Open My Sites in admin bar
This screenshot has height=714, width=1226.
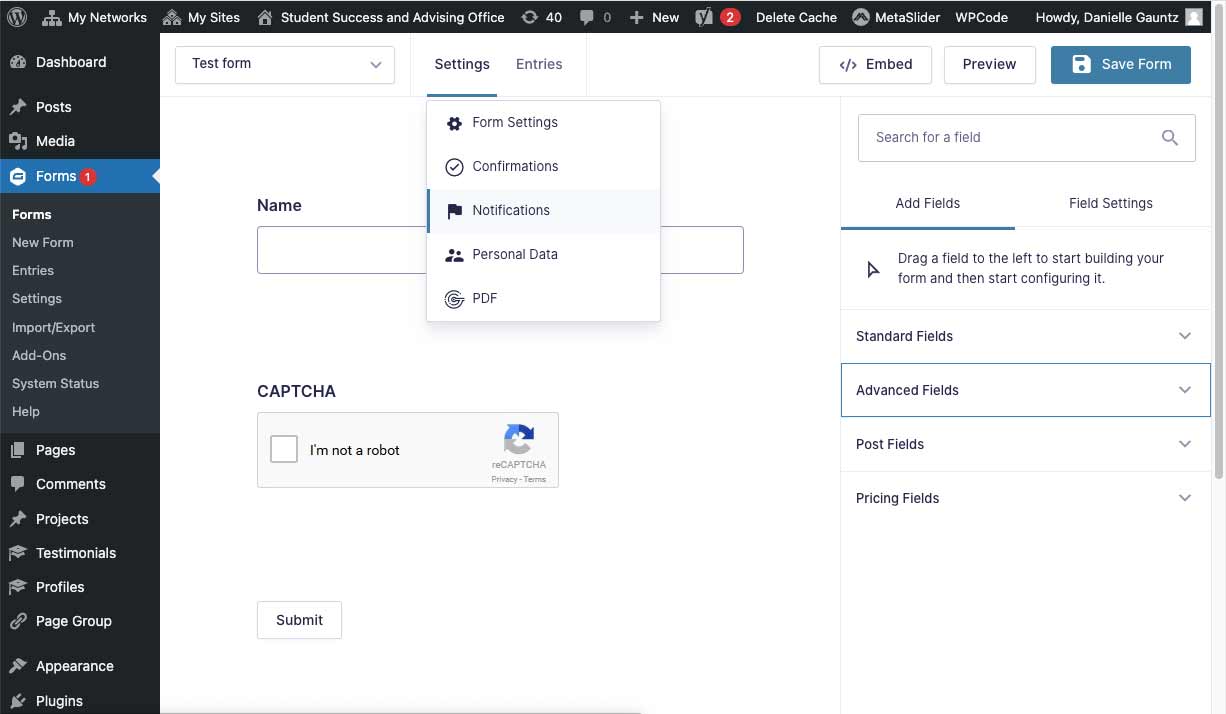[x=201, y=17]
